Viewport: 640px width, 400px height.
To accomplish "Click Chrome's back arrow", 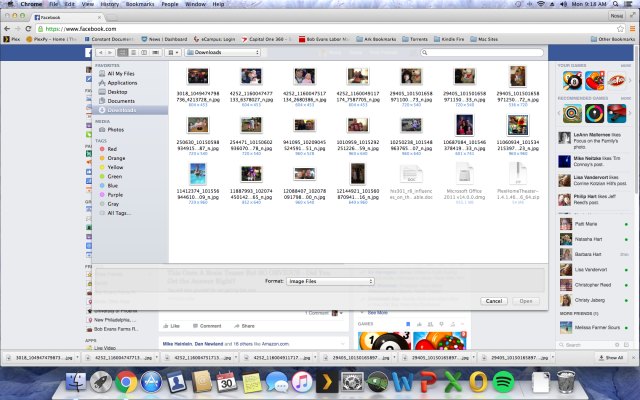I will [x=7, y=29].
